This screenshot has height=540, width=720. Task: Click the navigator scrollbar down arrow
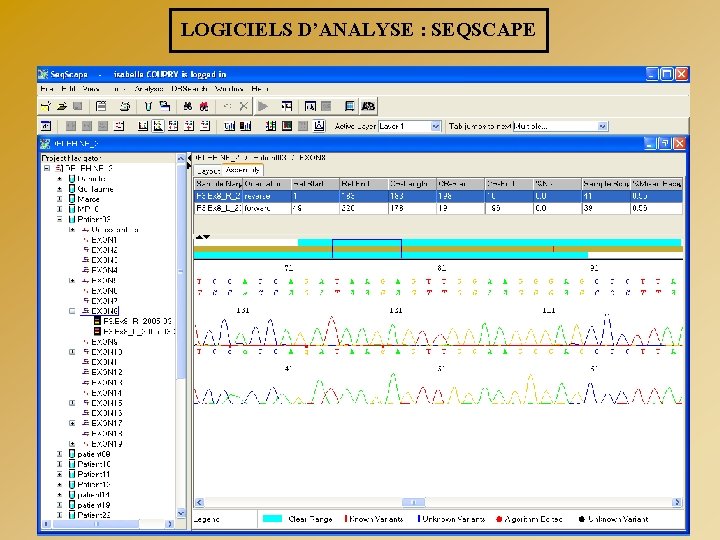pos(181,513)
